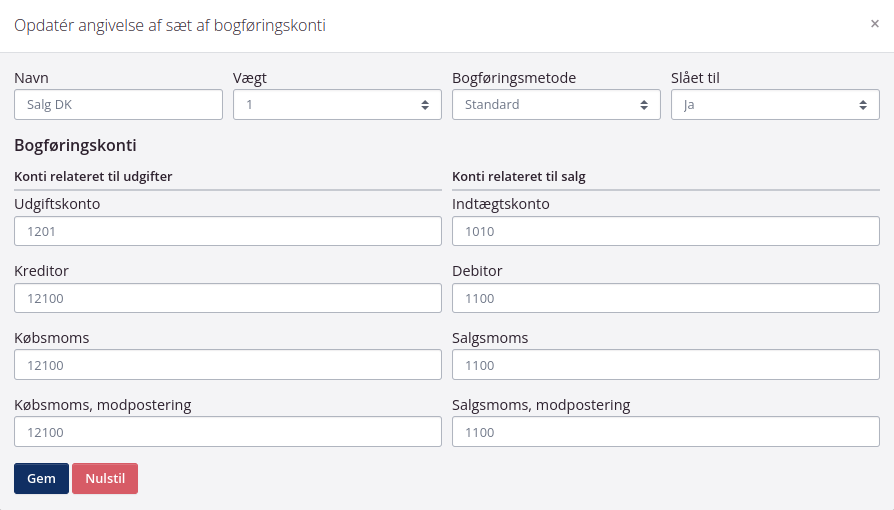Select the Købsmoms input field
This screenshot has height=510, width=894.
[x=227, y=365]
